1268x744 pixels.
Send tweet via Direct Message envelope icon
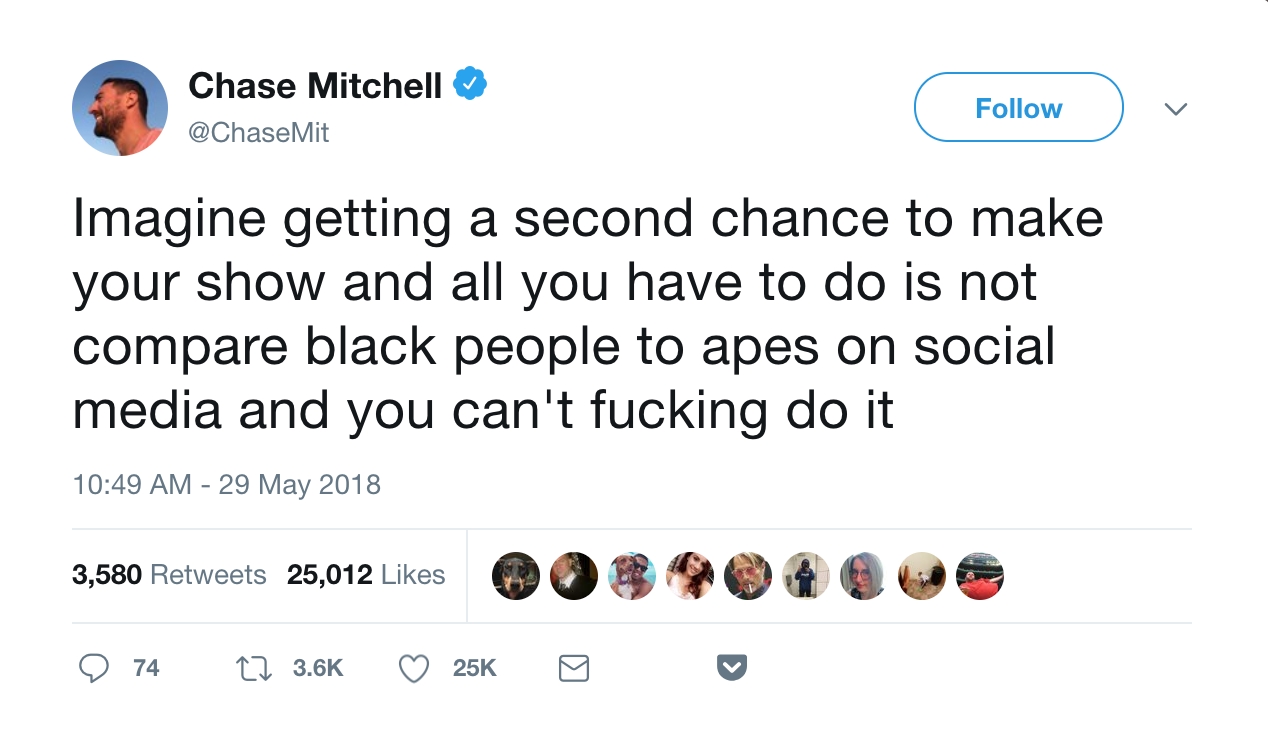pyautogui.click(x=573, y=668)
